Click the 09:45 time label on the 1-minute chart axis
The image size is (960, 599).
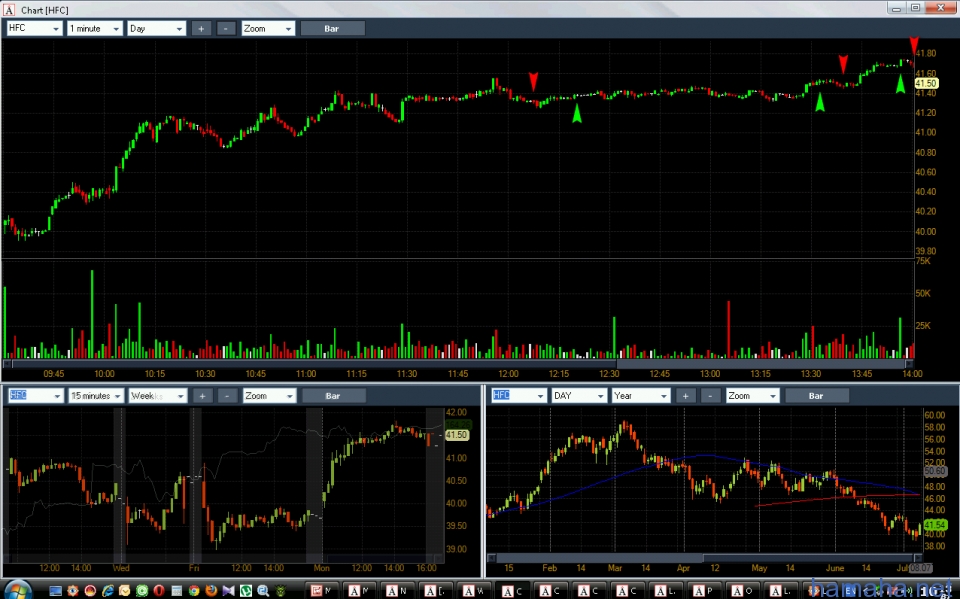(54, 374)
